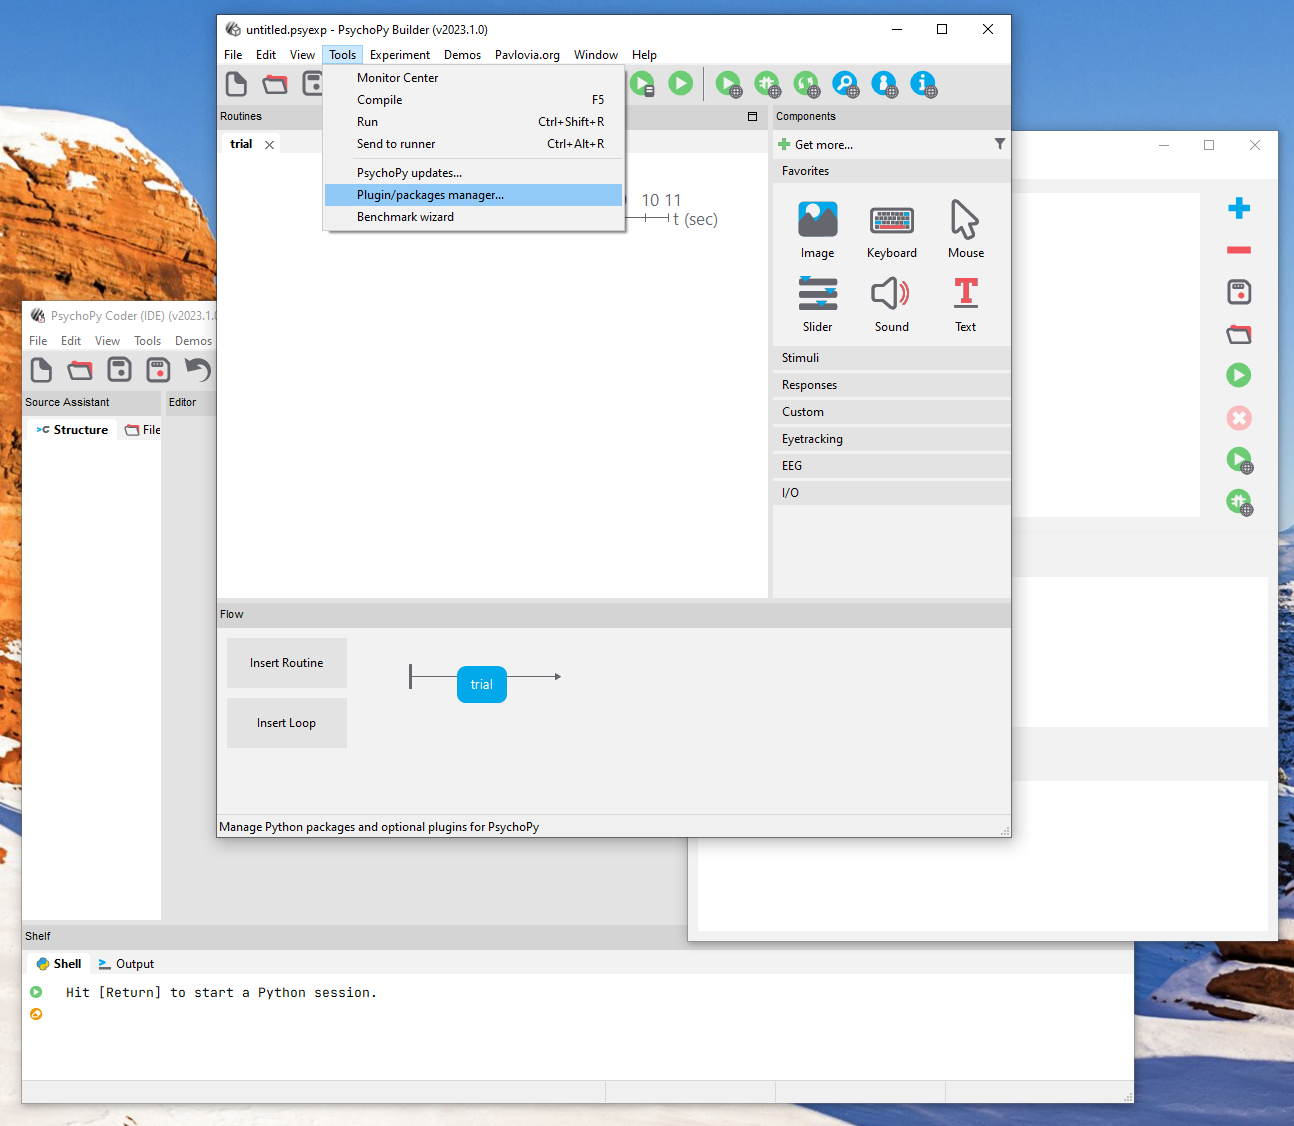Expand the EEG components section
This screenshot has width=1294, height=1126.
click(892, 466)
